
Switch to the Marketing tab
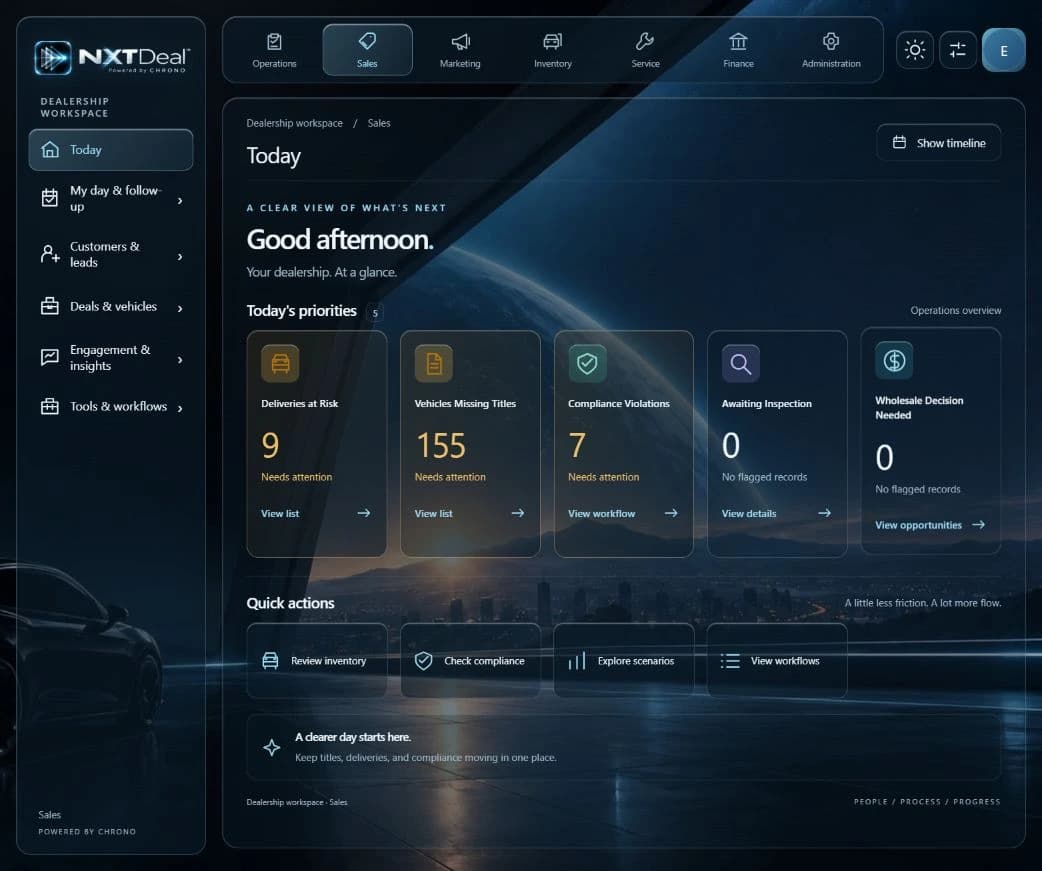point(460,50)
